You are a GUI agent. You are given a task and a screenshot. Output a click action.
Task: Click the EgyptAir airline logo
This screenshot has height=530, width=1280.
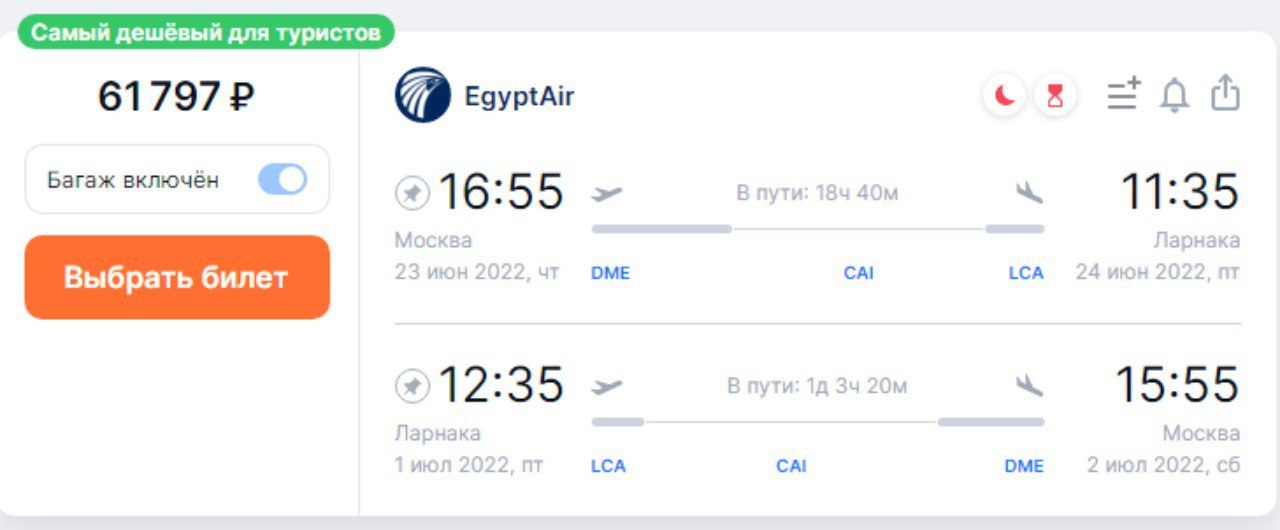point(422,95)
